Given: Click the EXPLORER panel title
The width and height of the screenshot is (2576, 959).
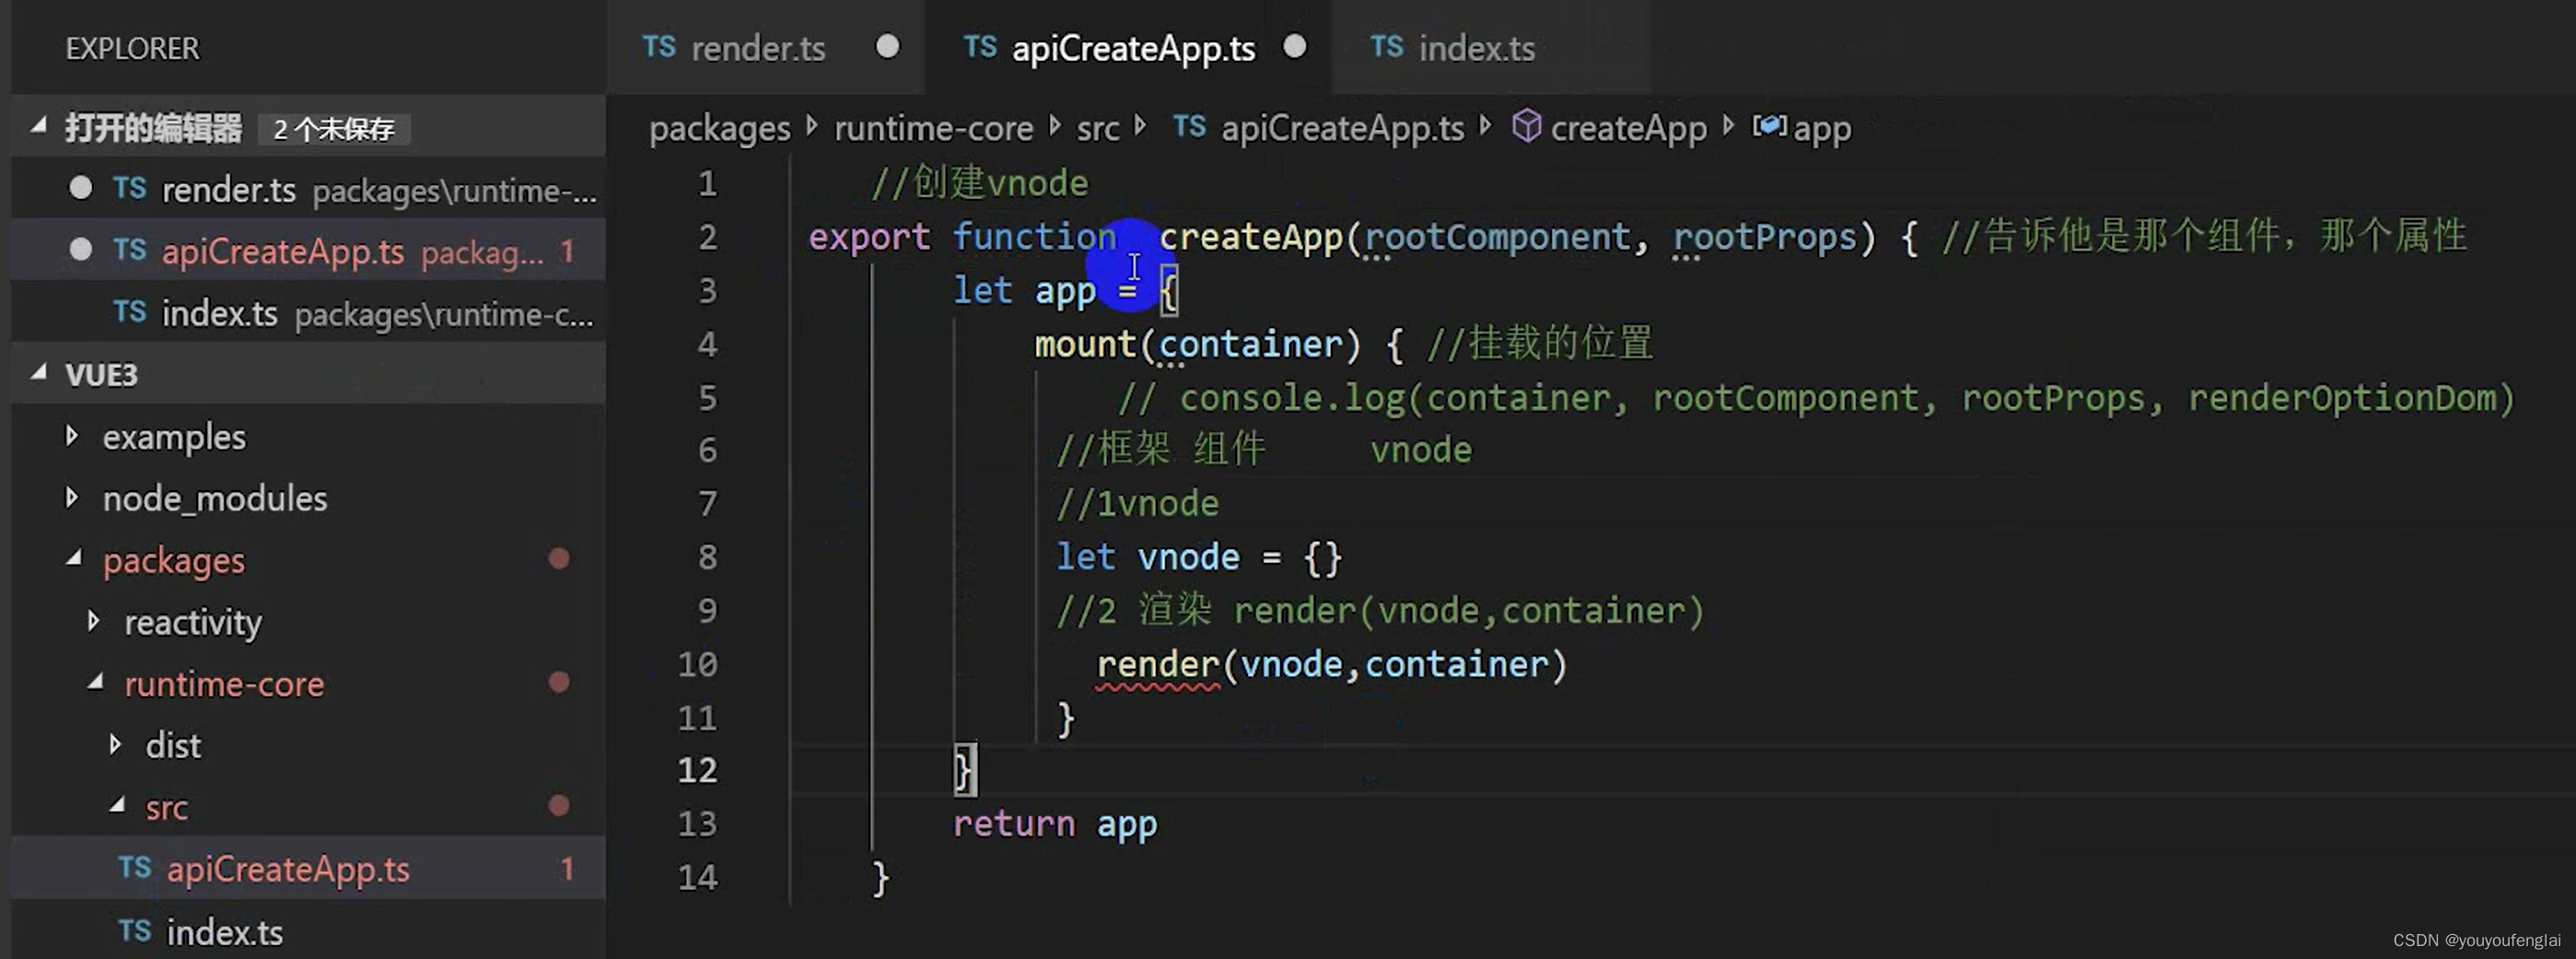Looking at the screenshot, I should [x=132, y=48].
